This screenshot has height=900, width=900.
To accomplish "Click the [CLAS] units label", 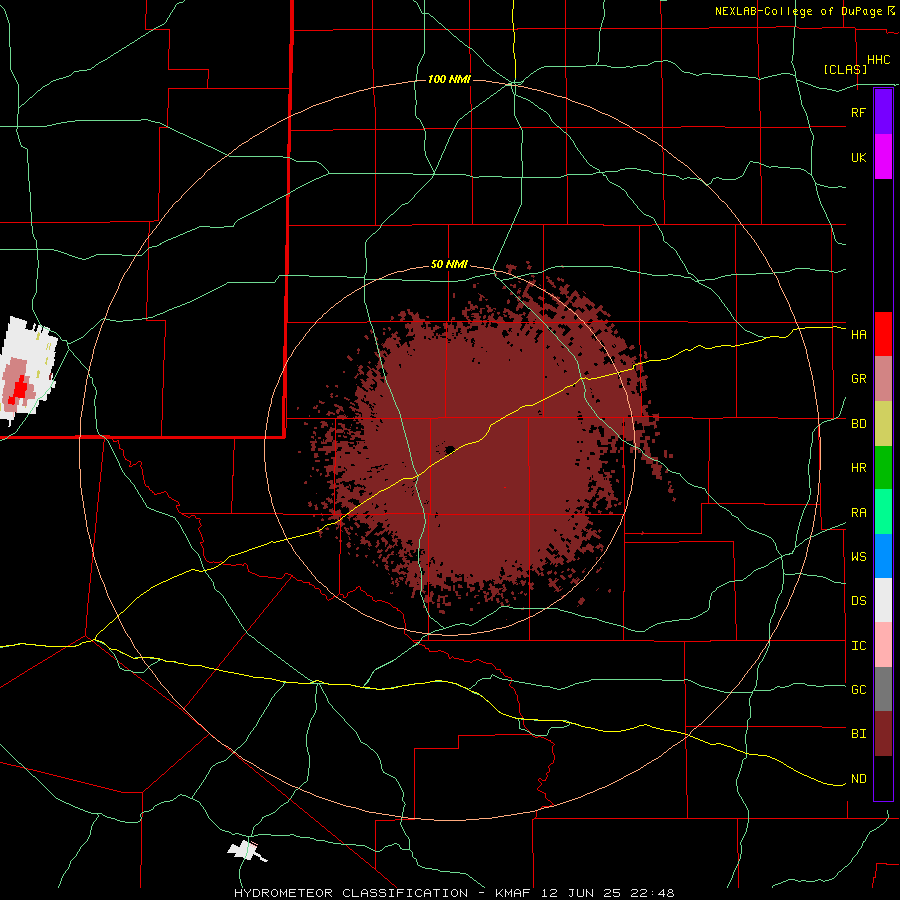I will pyautogui.click(x=845, y=69).
